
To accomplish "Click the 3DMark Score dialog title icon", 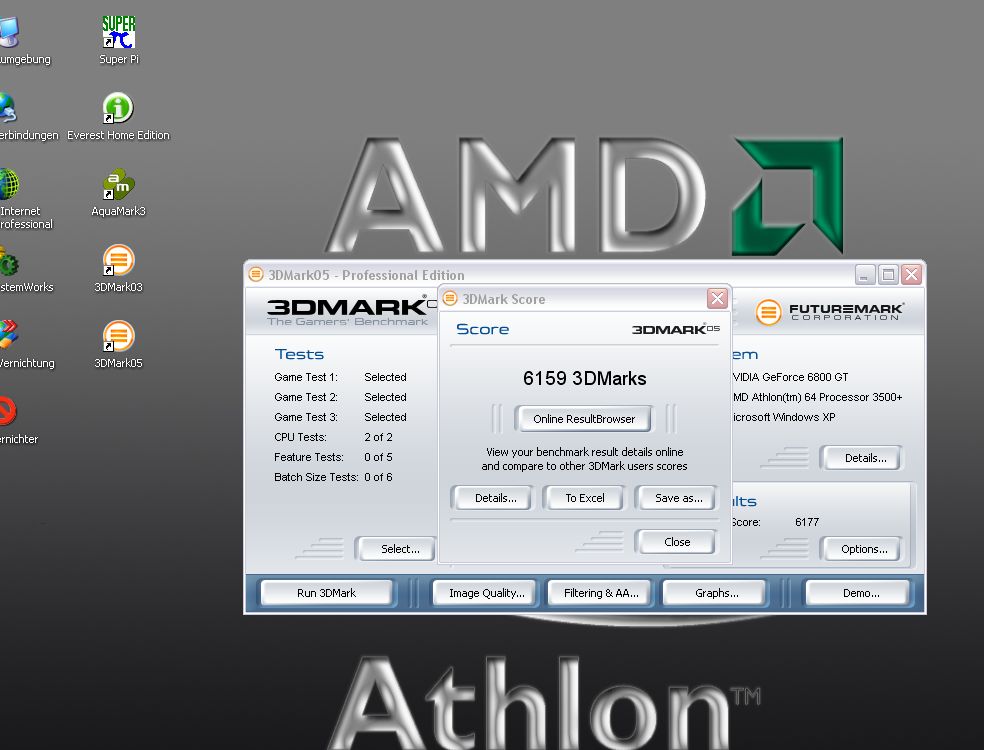I will point(449,299).
